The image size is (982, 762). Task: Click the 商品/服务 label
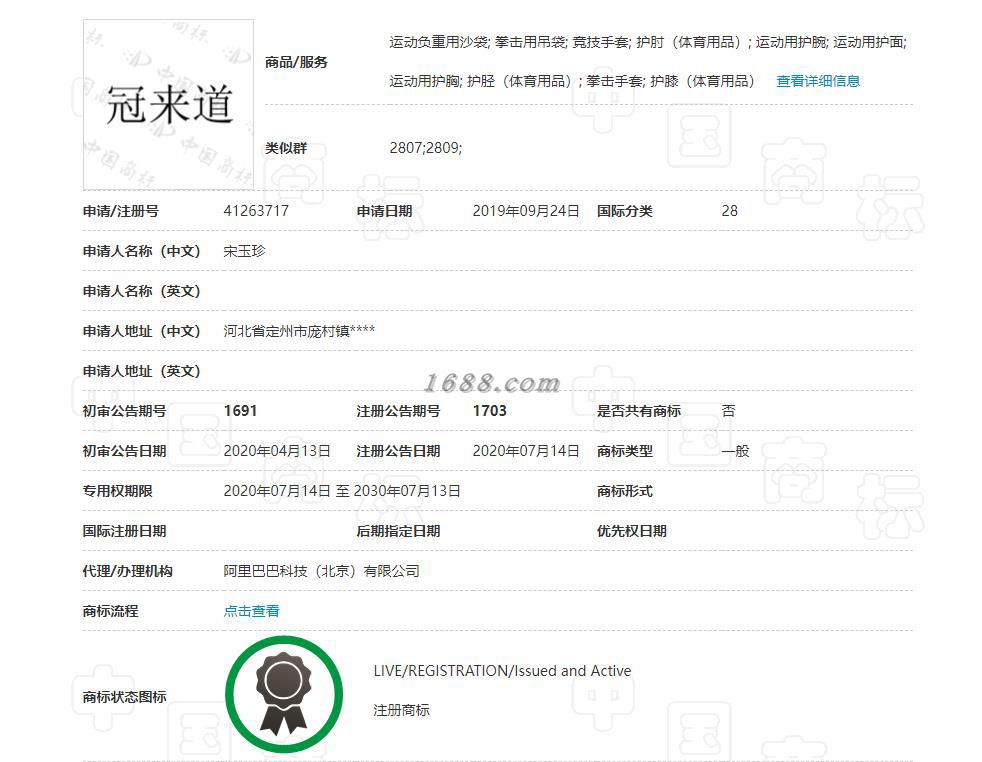click(x=296, y=62)
